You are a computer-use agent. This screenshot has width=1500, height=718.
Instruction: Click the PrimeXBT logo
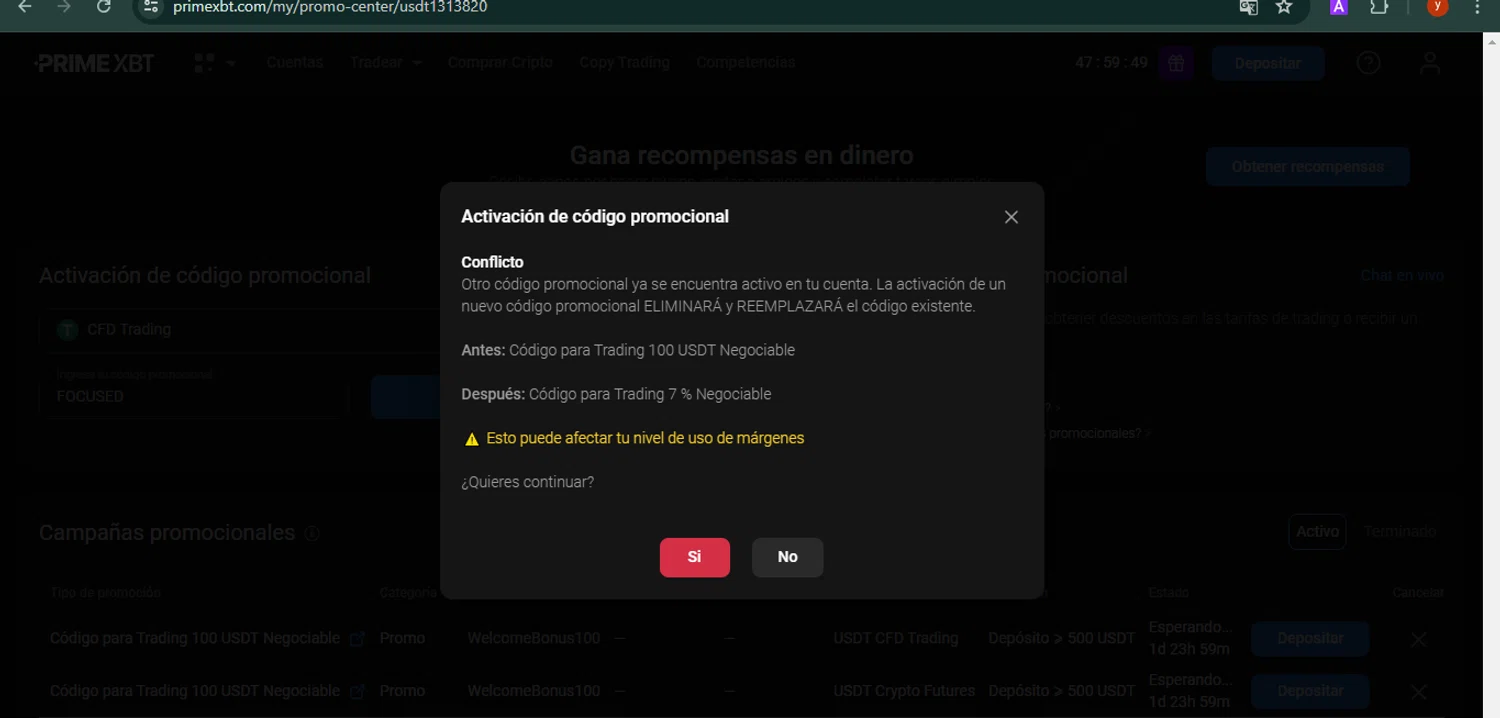pos(94,63)
